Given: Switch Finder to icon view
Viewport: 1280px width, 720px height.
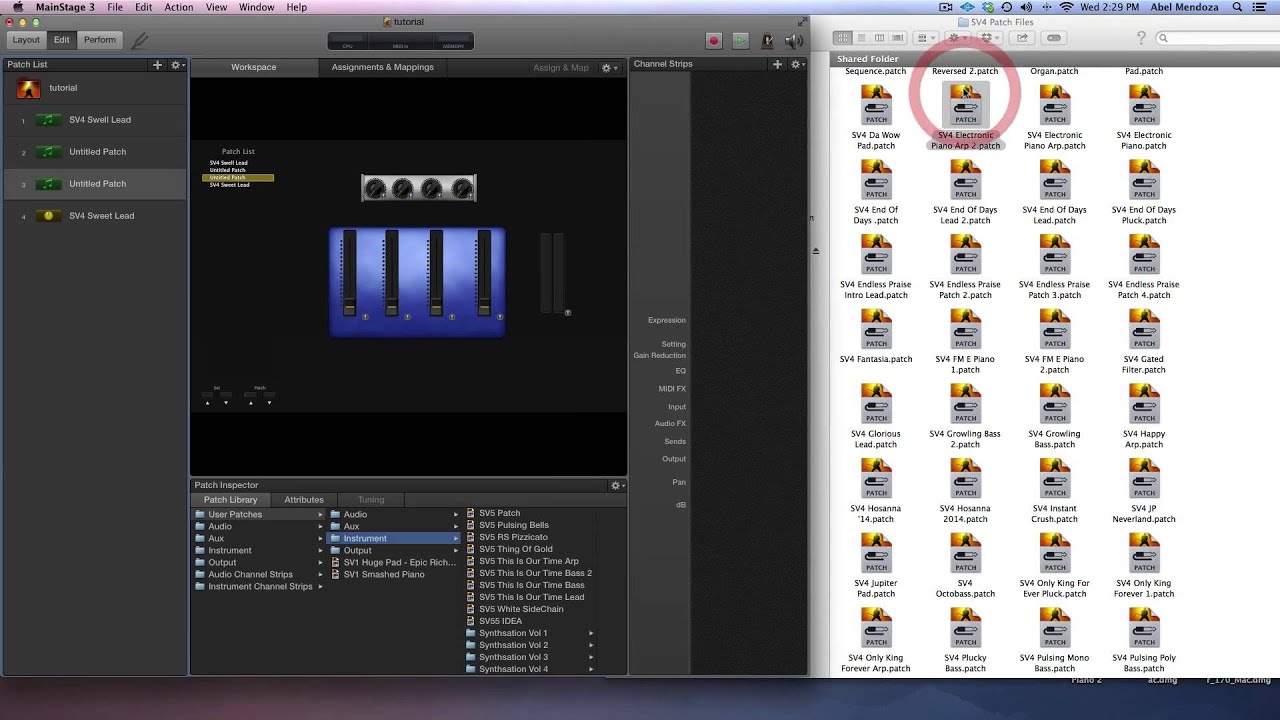Looking at the screenshot, I should [844, 38].
